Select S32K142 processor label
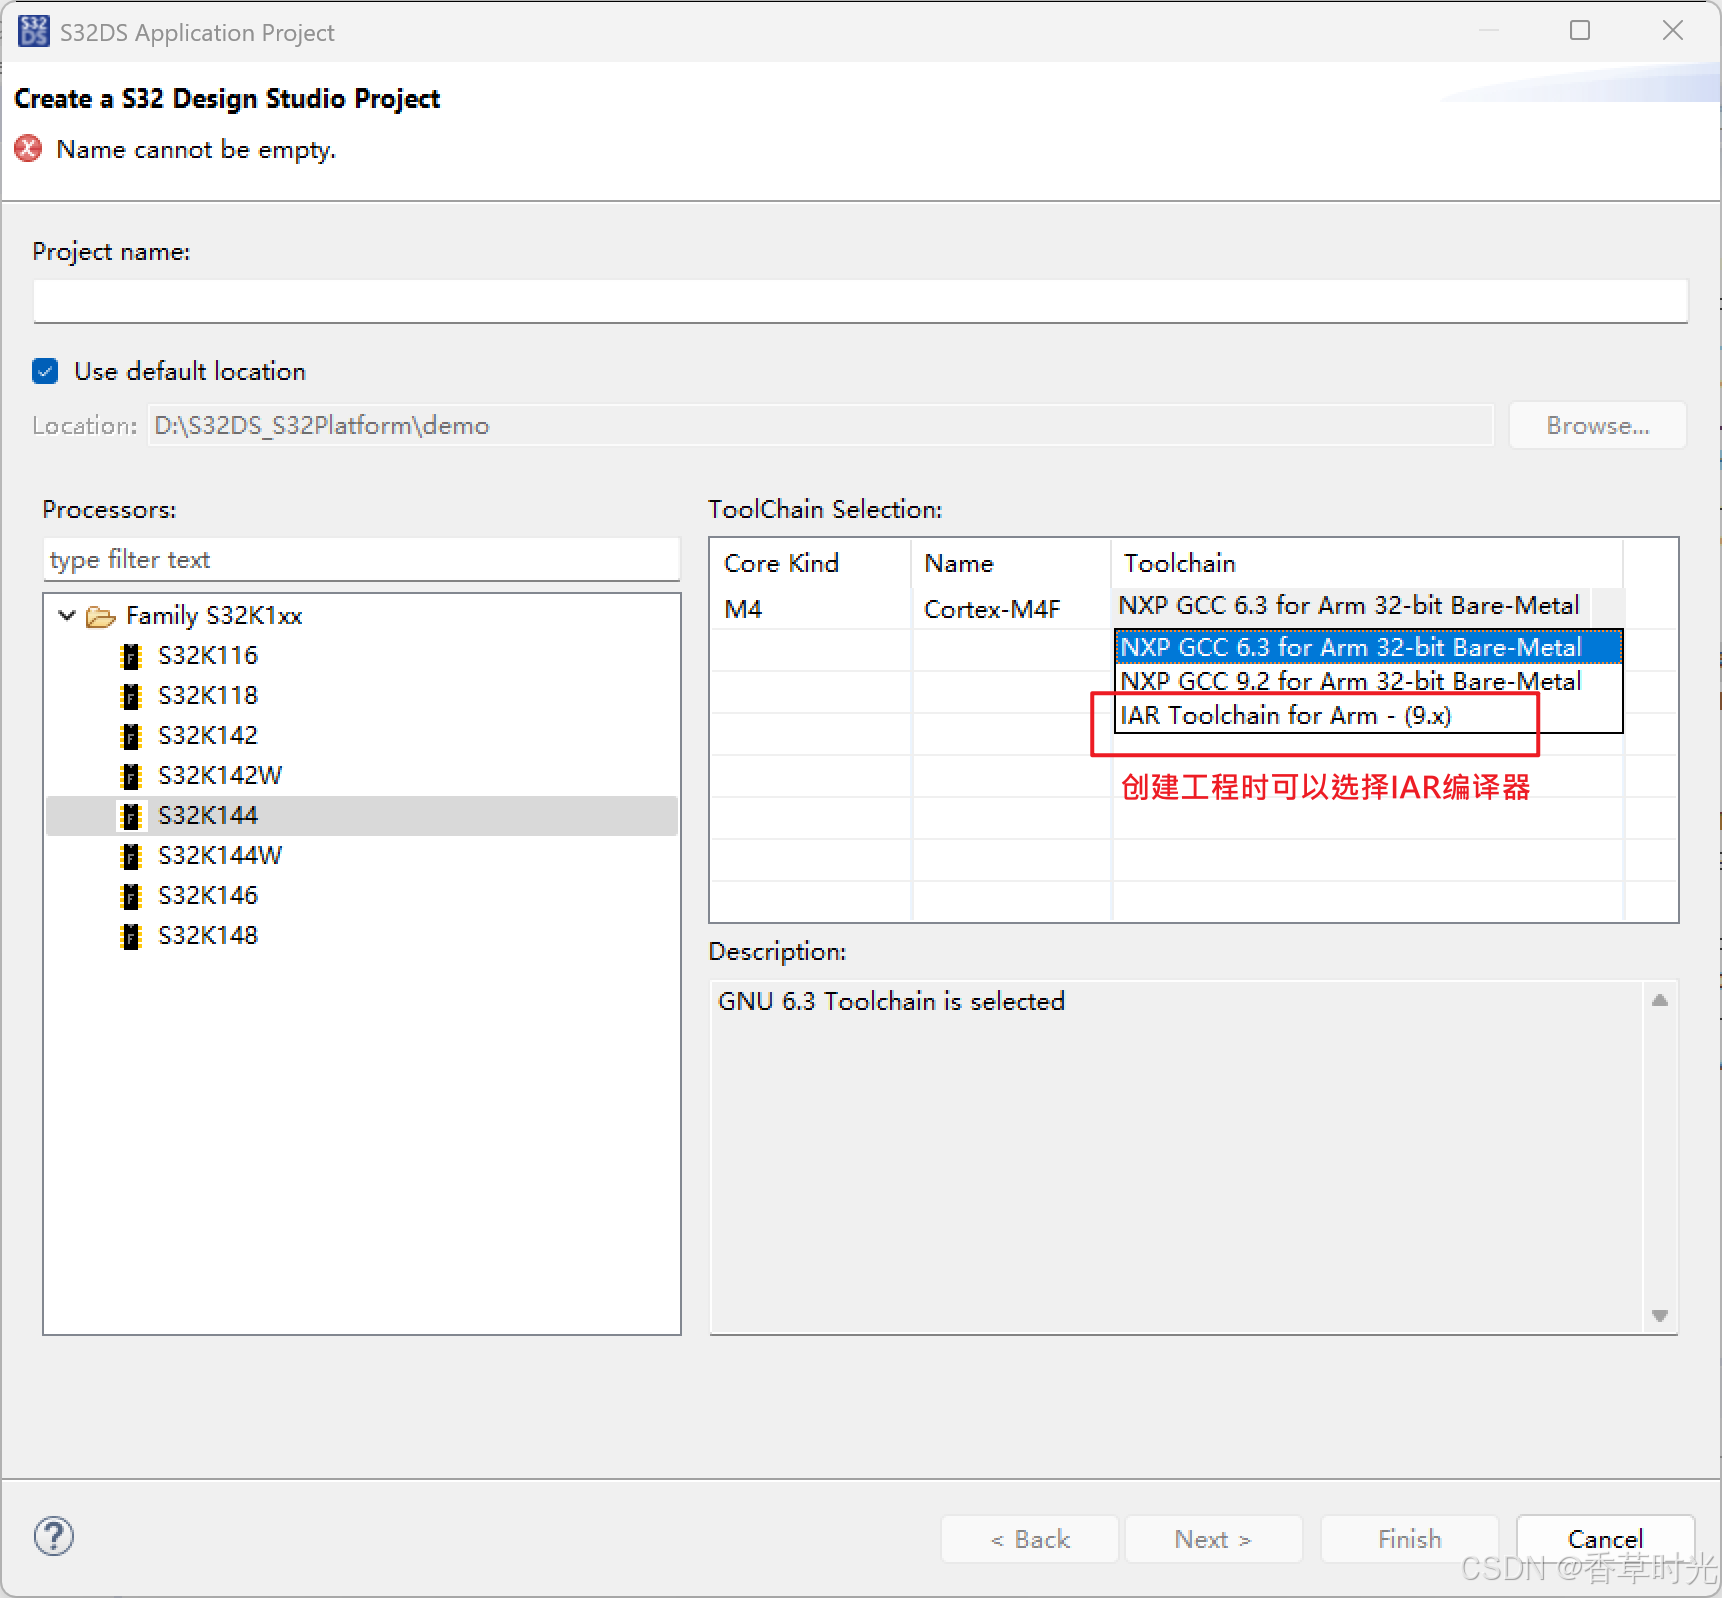This screenshot has height=1598, width=1722. 208,736
